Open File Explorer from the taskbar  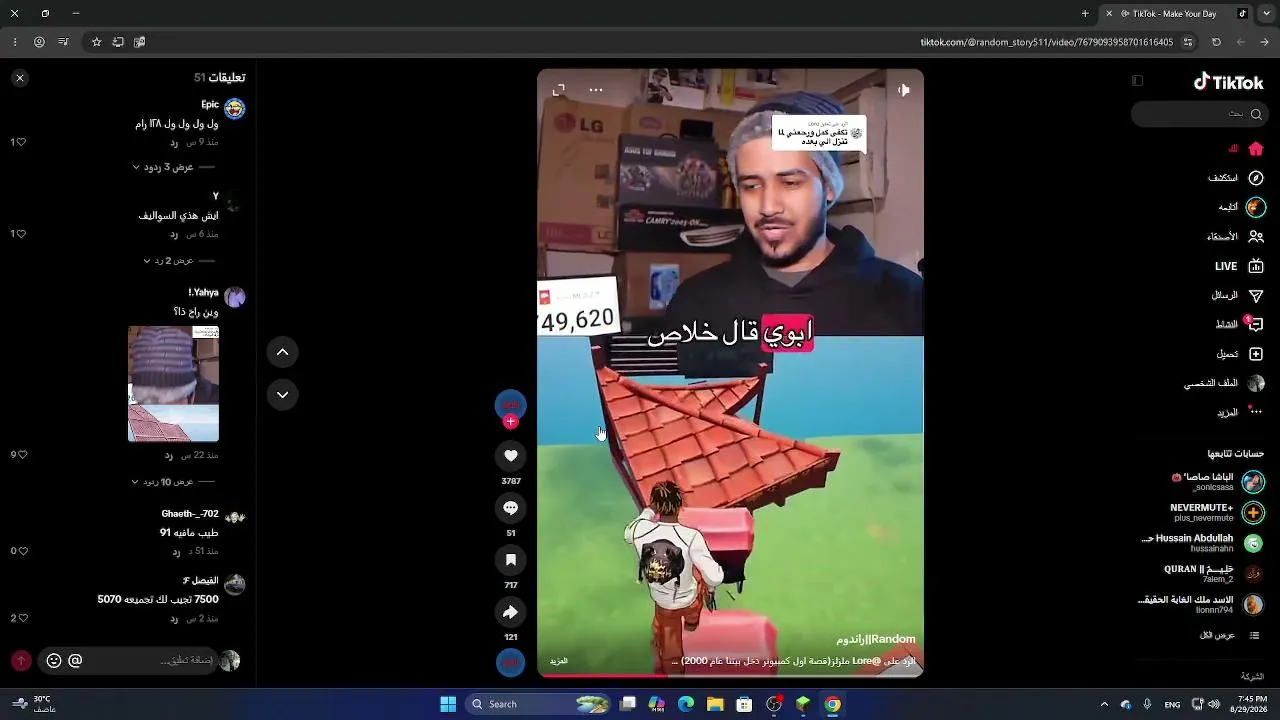(x=715, y=704)
